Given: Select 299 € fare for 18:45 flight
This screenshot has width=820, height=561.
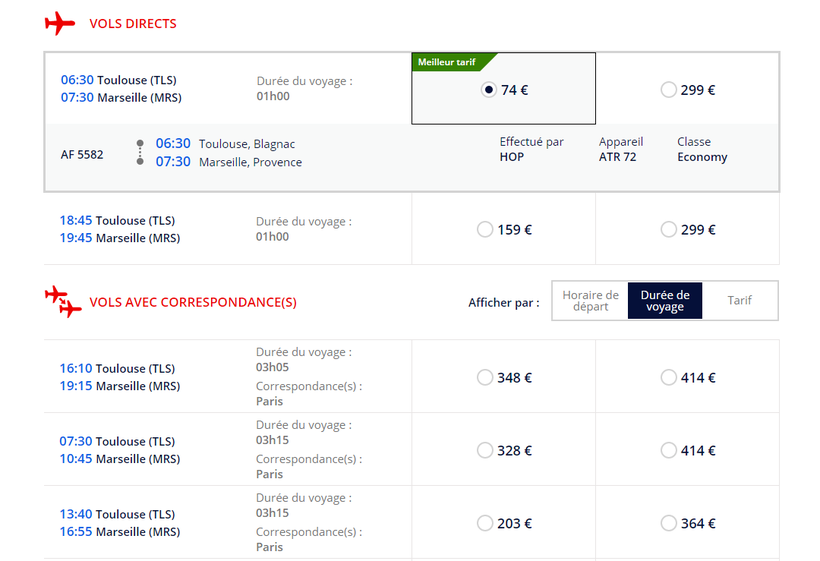Looking at the screenshot, I should click(x=668, y=230).
